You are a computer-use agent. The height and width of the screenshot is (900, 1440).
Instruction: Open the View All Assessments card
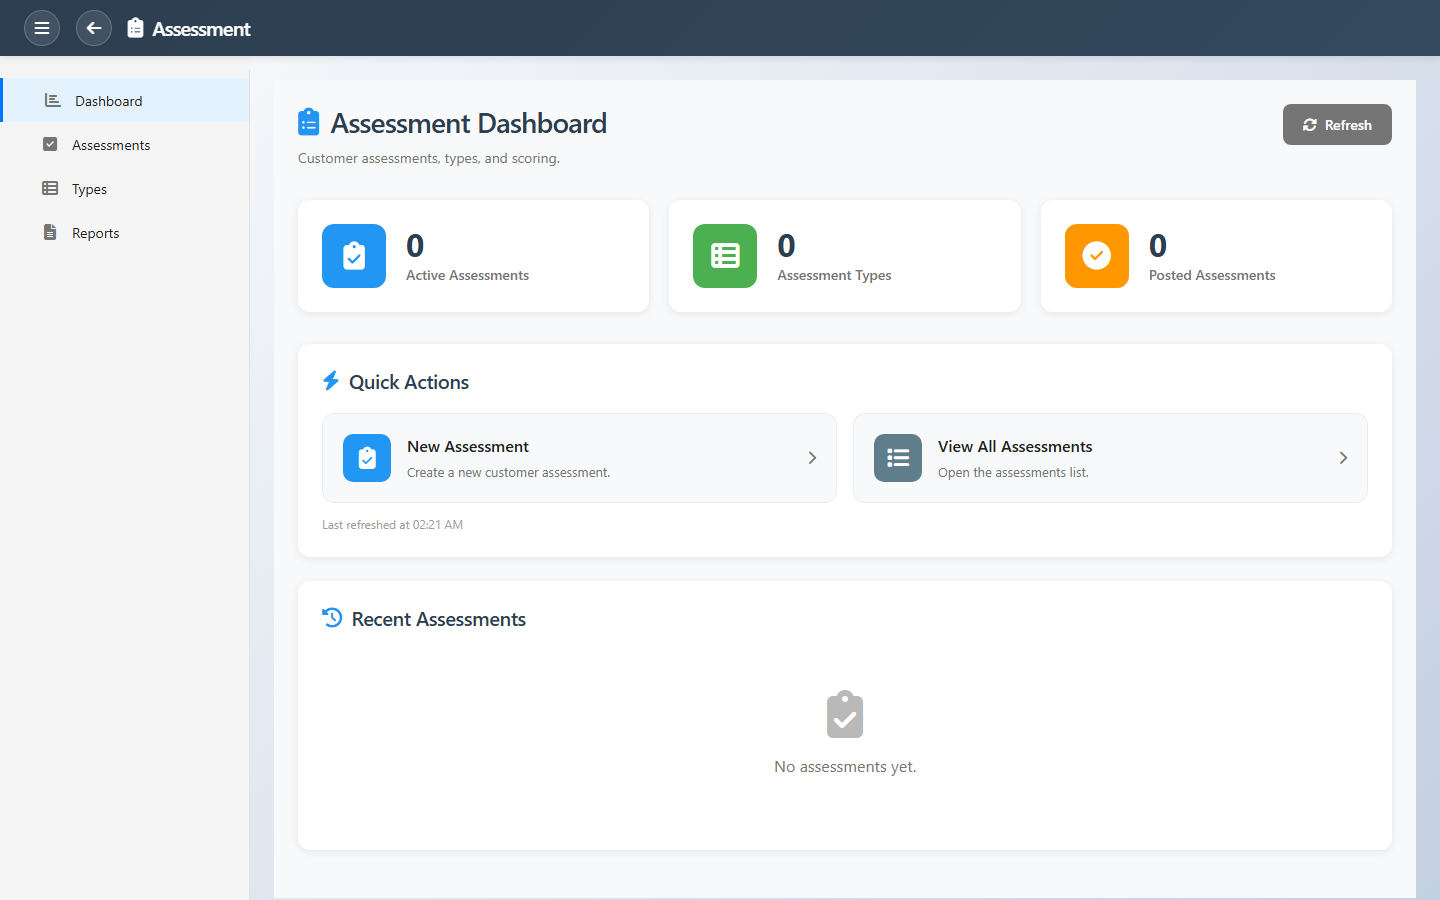pos(1110,458)
